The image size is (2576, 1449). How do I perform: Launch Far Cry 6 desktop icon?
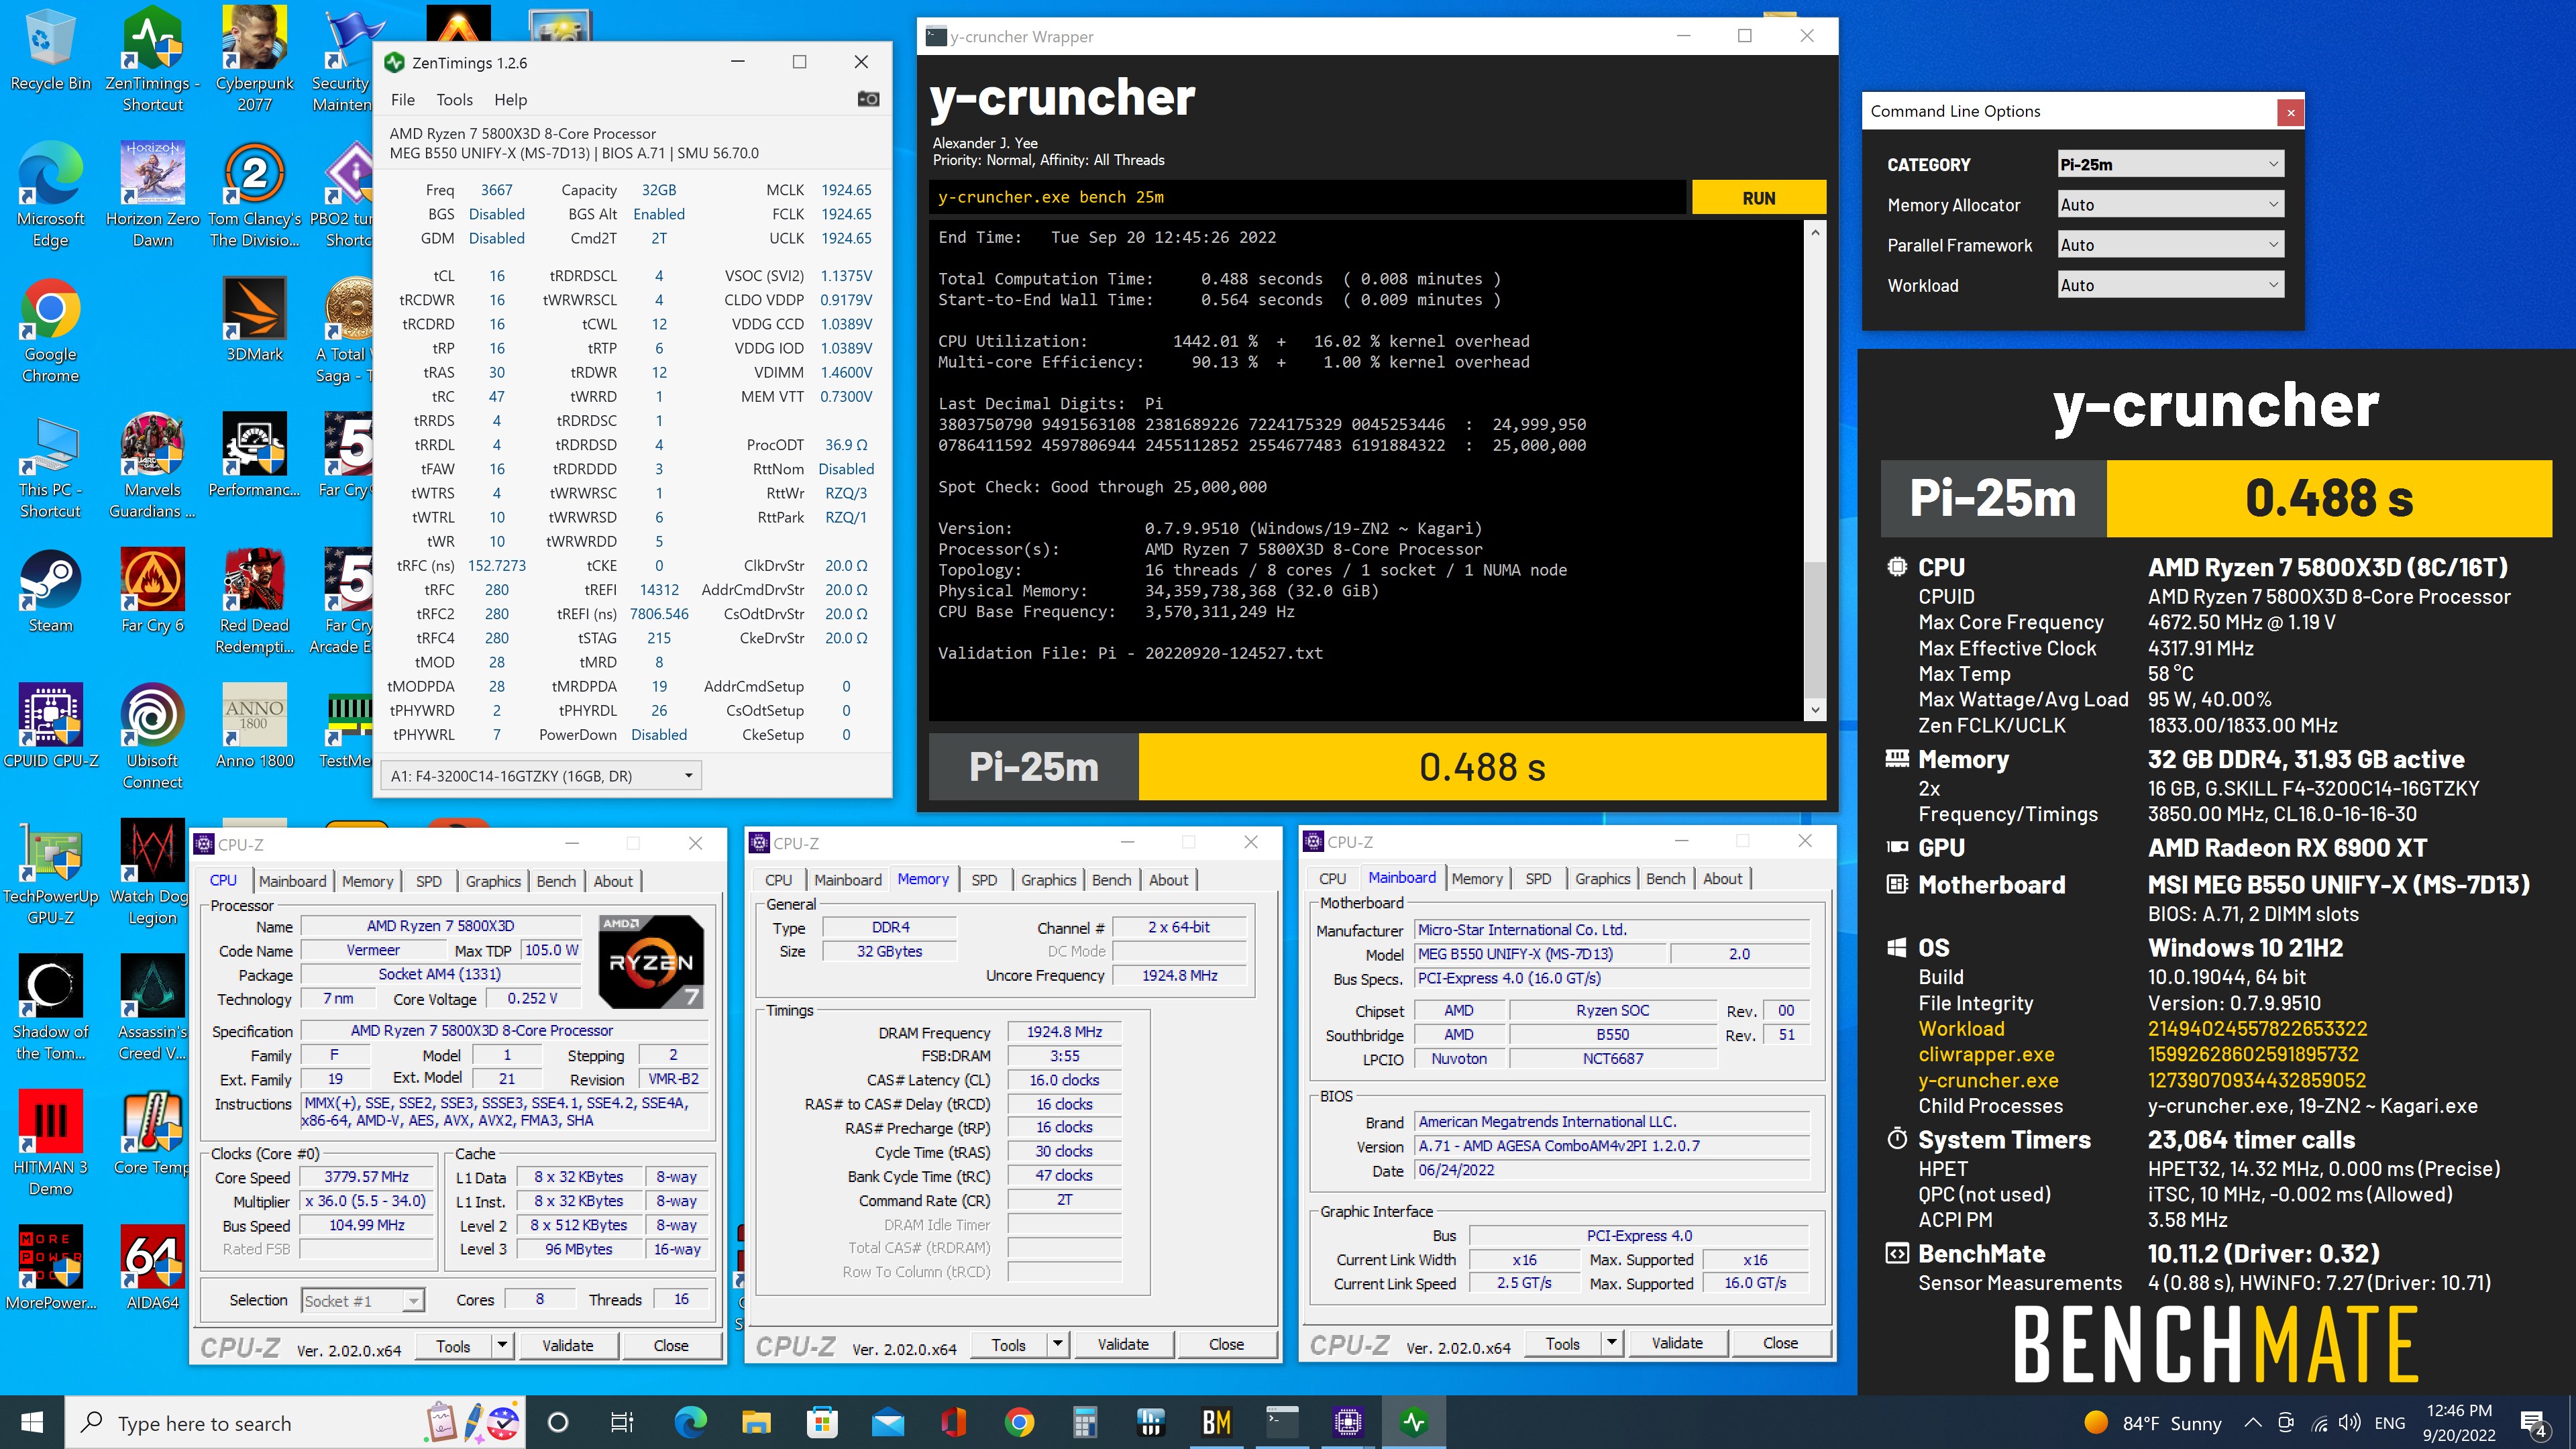pos(152,591)
